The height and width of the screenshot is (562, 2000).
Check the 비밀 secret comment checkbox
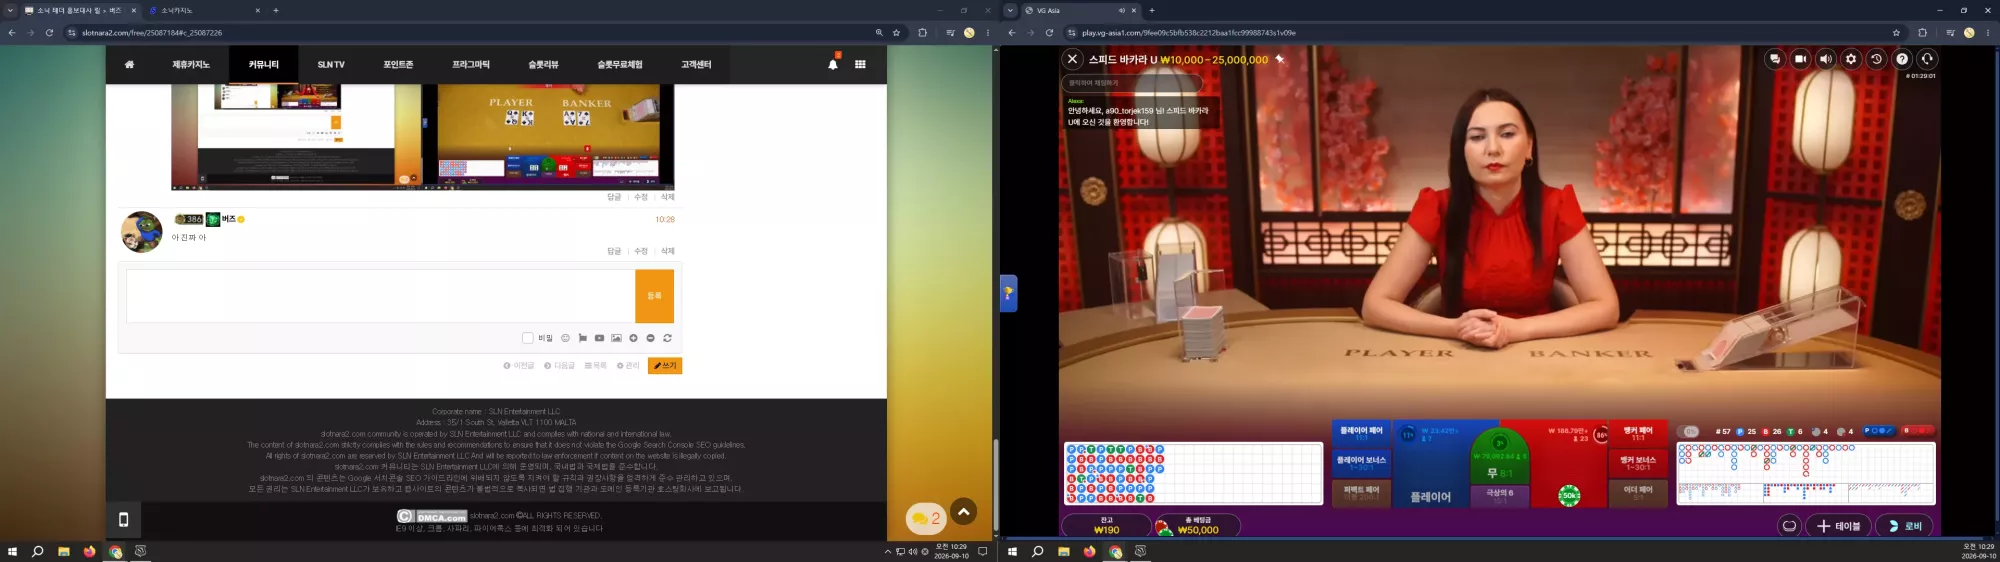coord(528,338)
